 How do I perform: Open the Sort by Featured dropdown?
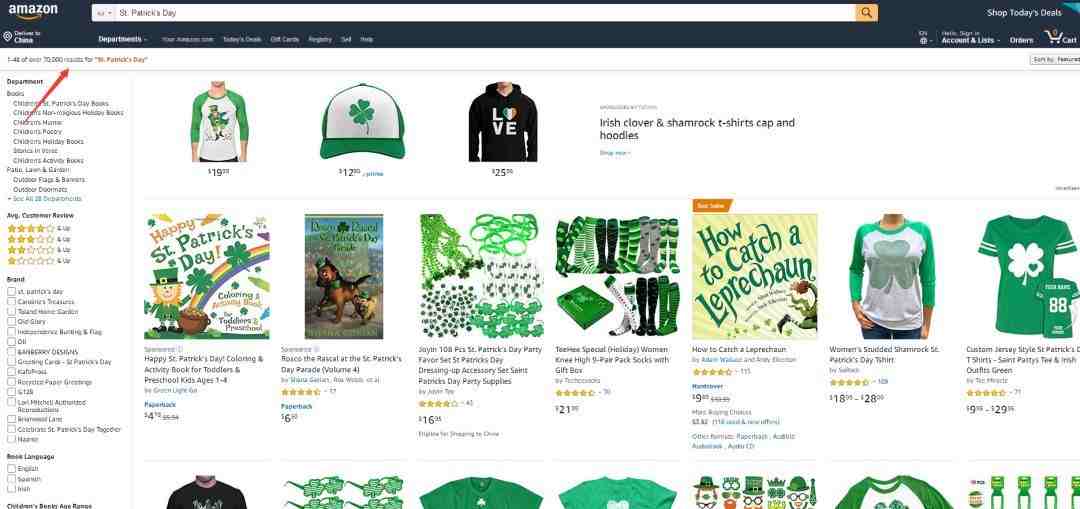coord(1055,60)
